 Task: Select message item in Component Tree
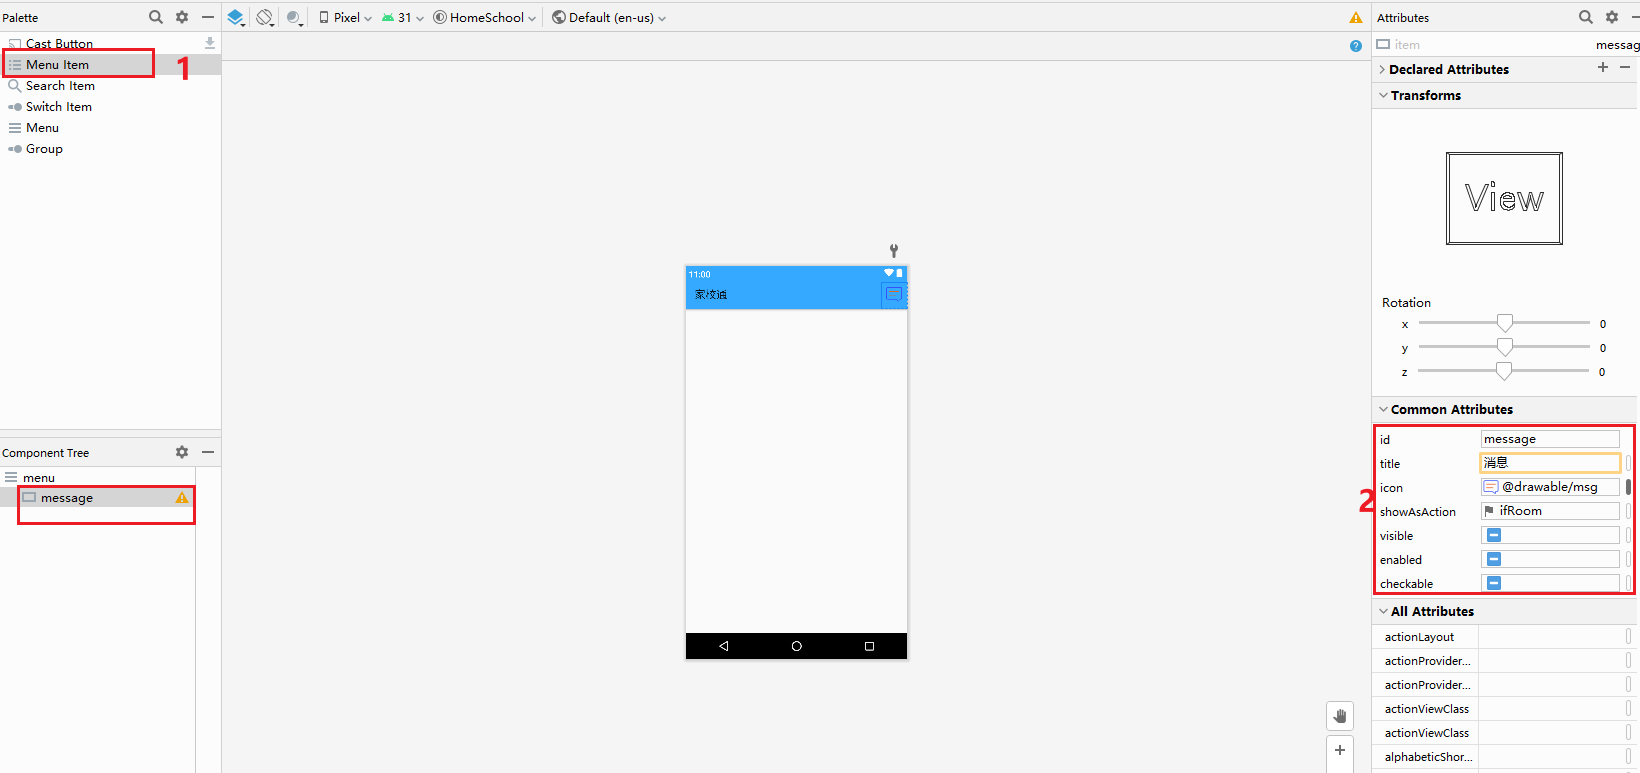[67, 498]
